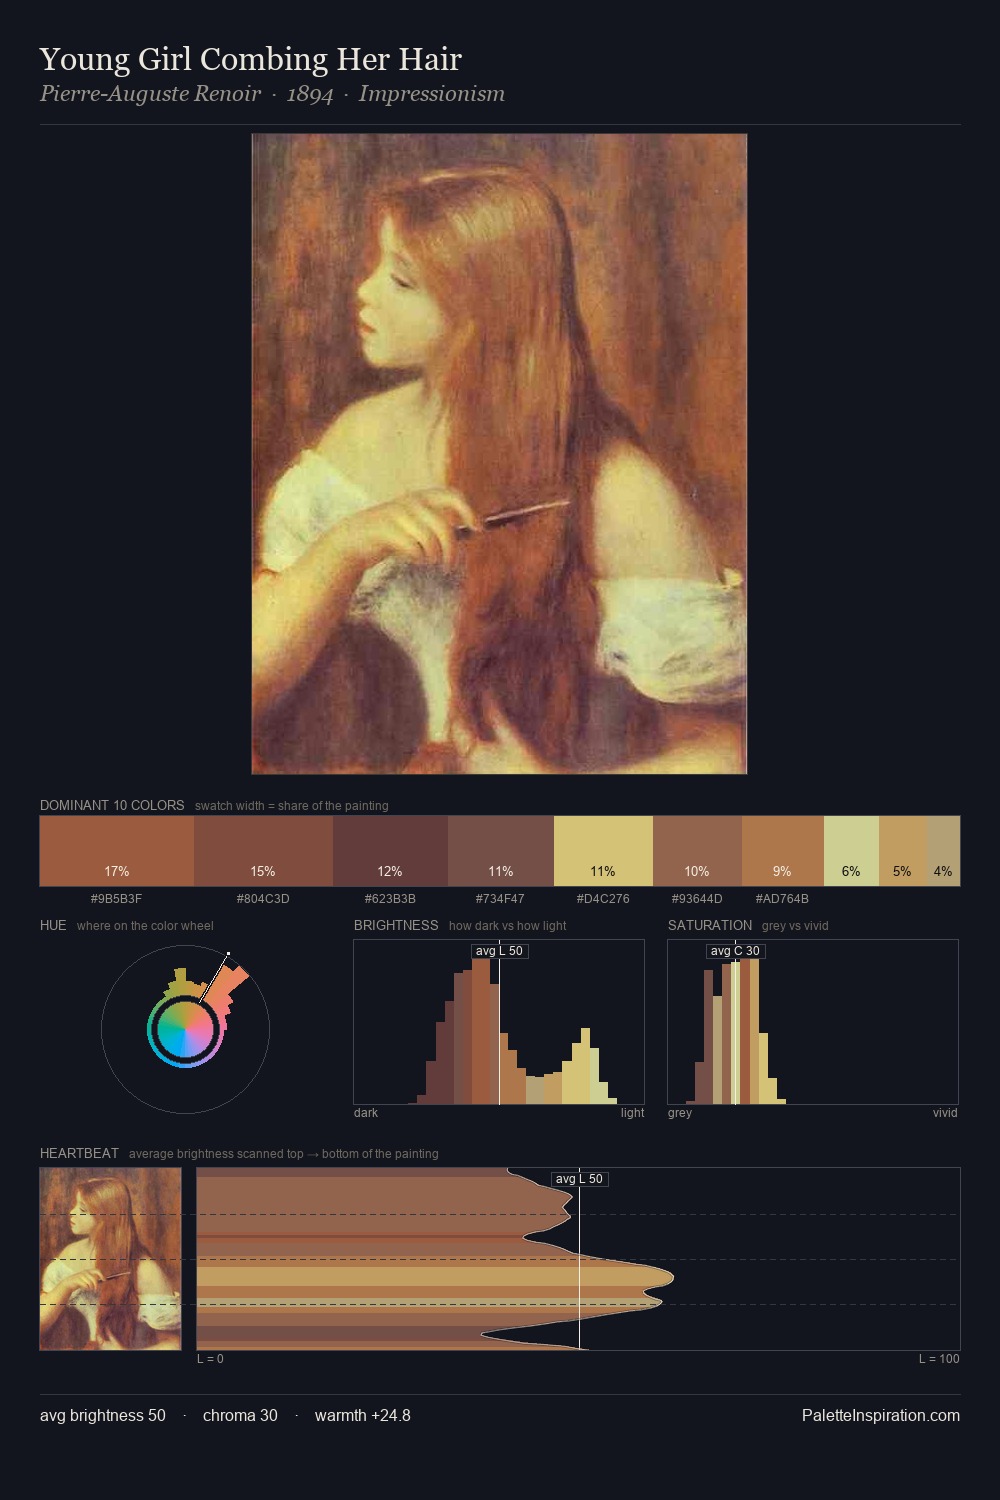Select the 10% swatch #93644D
Screen dimensions: 1000x1500
697,851
